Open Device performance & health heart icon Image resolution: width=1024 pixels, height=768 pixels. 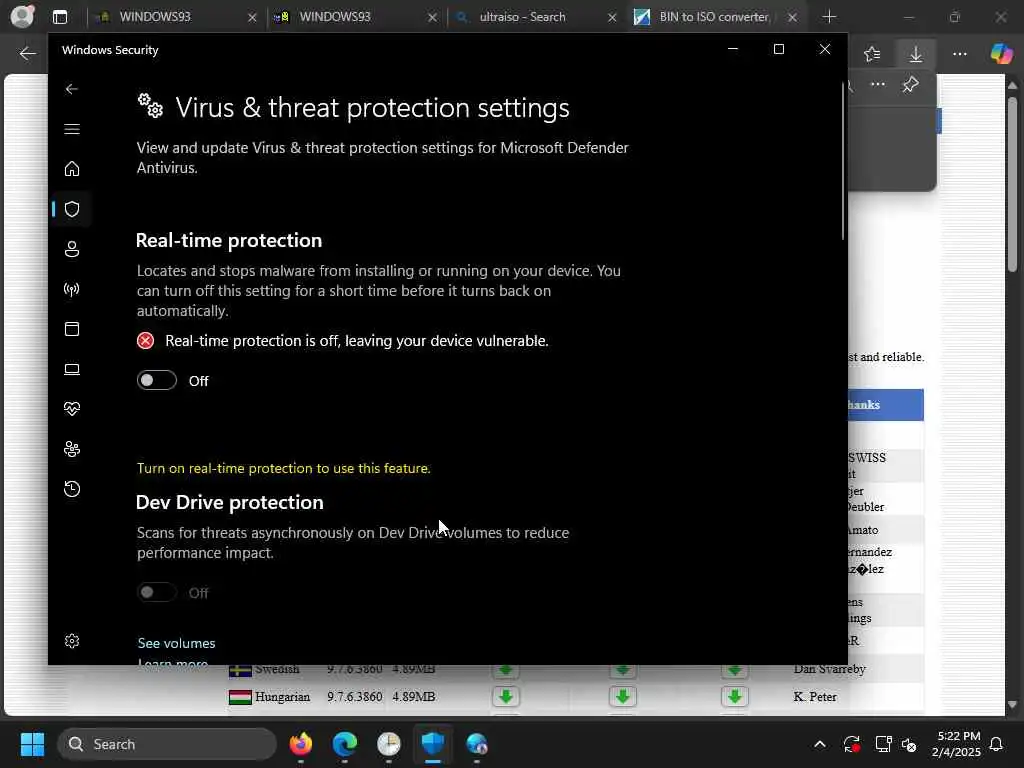pyautogui.click(x=72, y=409)
